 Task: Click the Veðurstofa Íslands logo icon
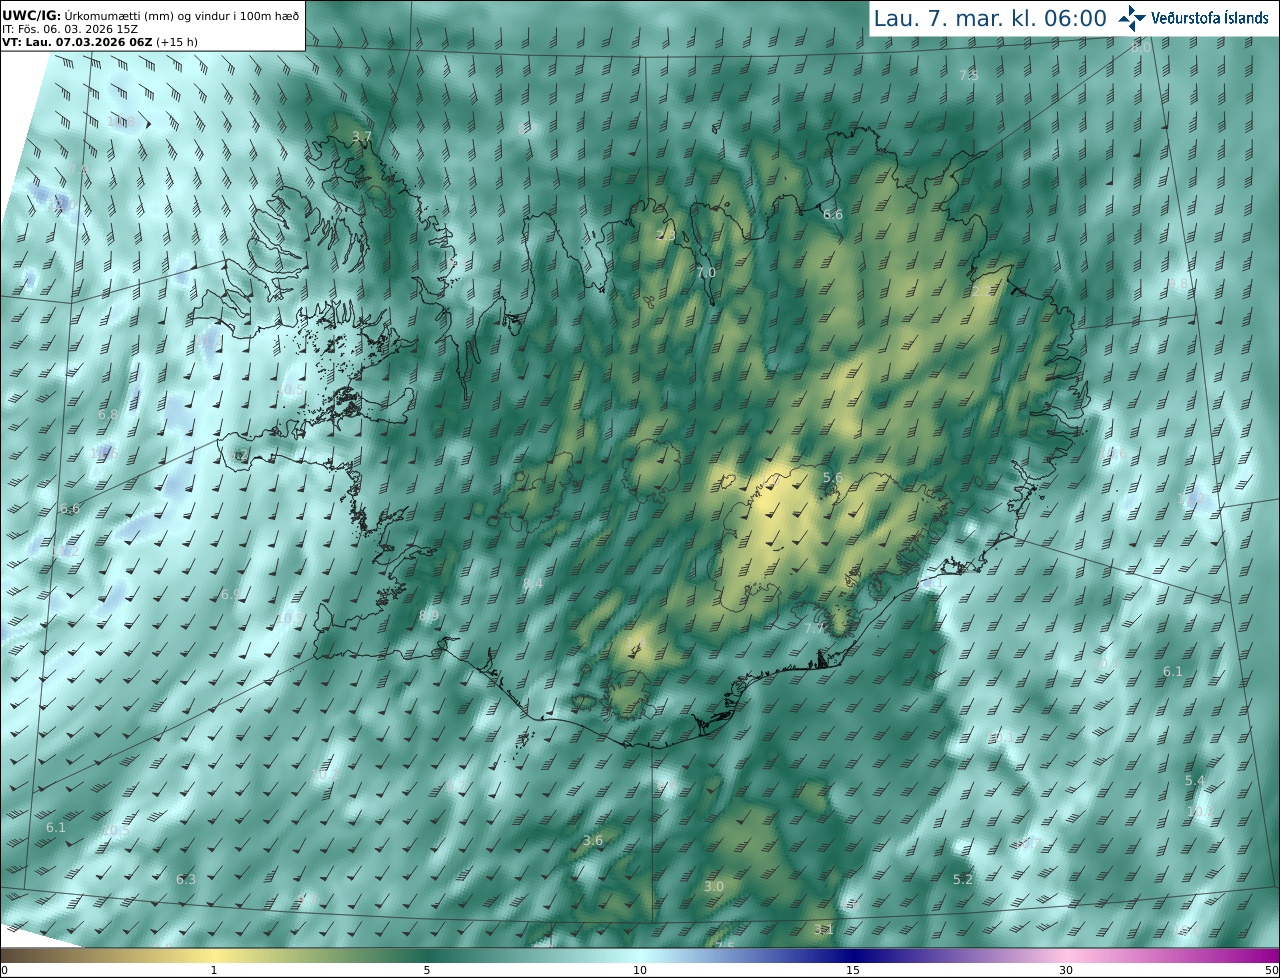pos(1132,18)
